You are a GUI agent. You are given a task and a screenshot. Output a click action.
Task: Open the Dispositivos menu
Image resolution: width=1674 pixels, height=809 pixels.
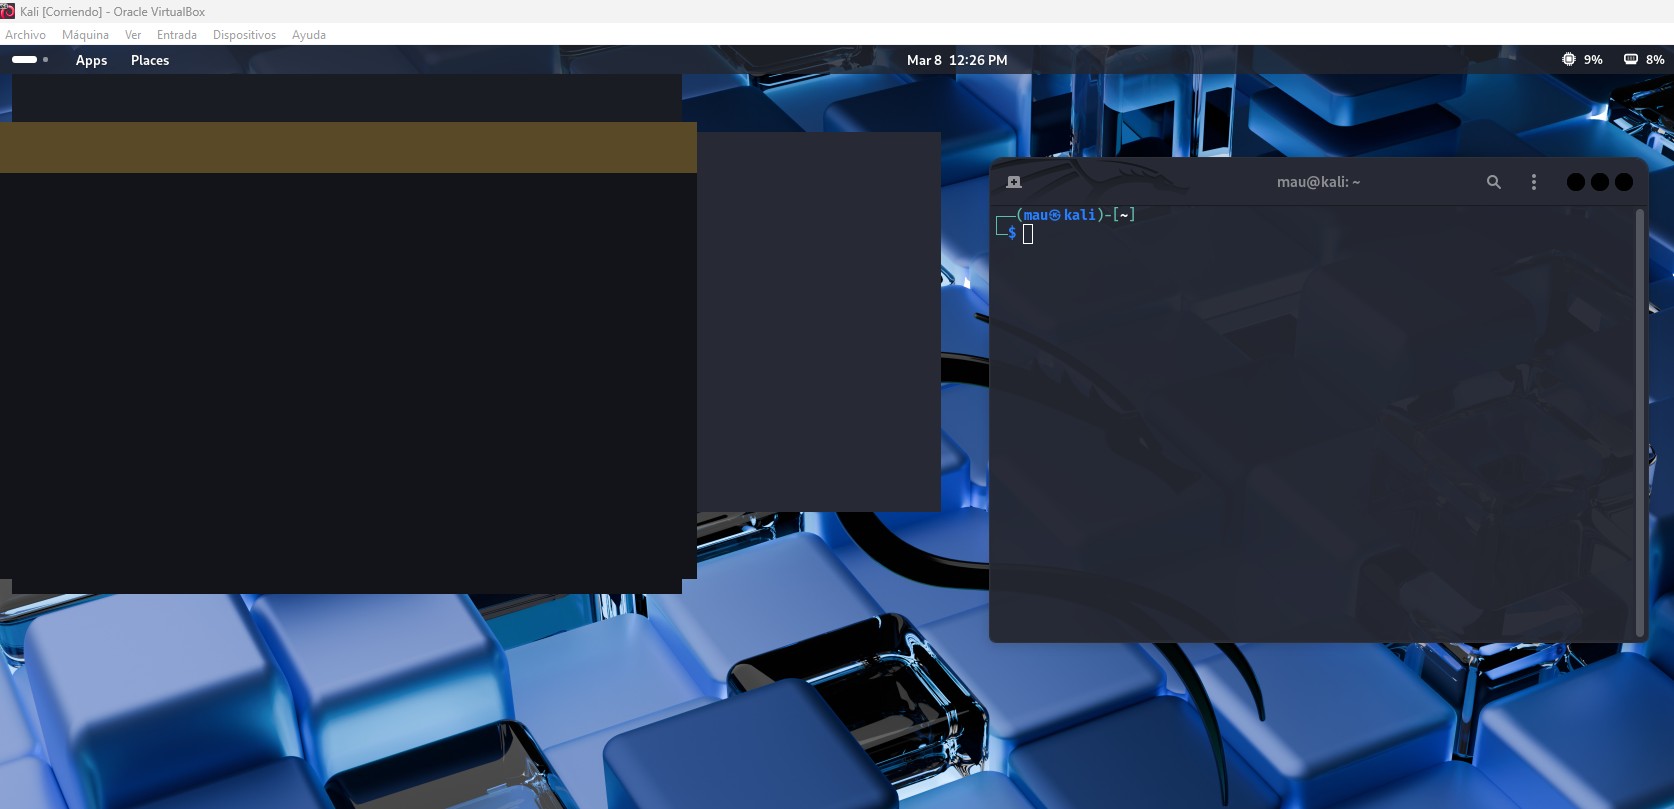tap(244, 35)
